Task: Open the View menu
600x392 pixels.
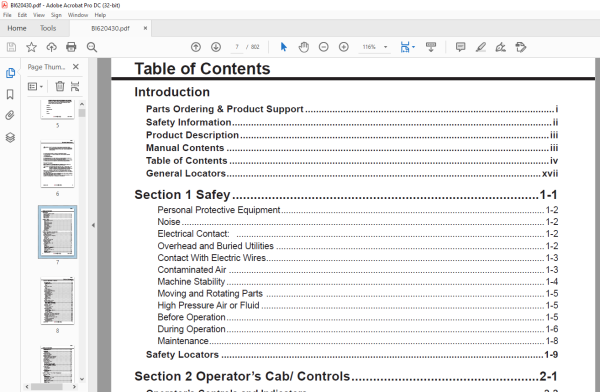Action: (x=39, y=15)
